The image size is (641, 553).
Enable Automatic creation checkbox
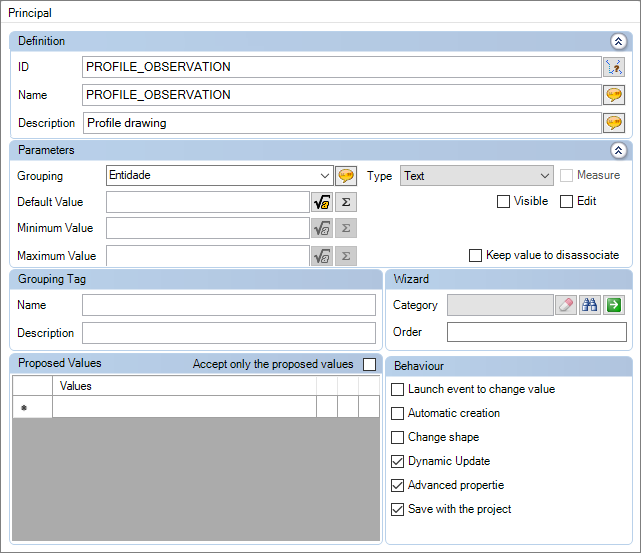(x=397, y=414)
